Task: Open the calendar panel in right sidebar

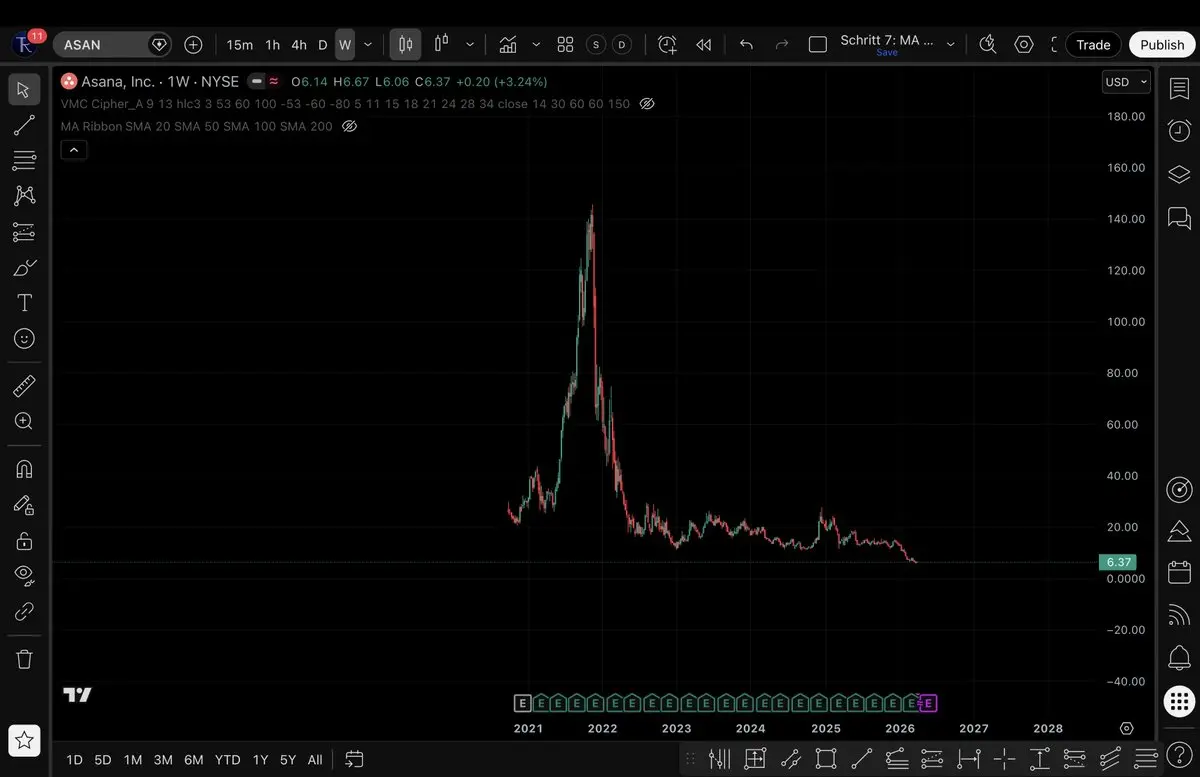Action: [x=1179, y=572]
